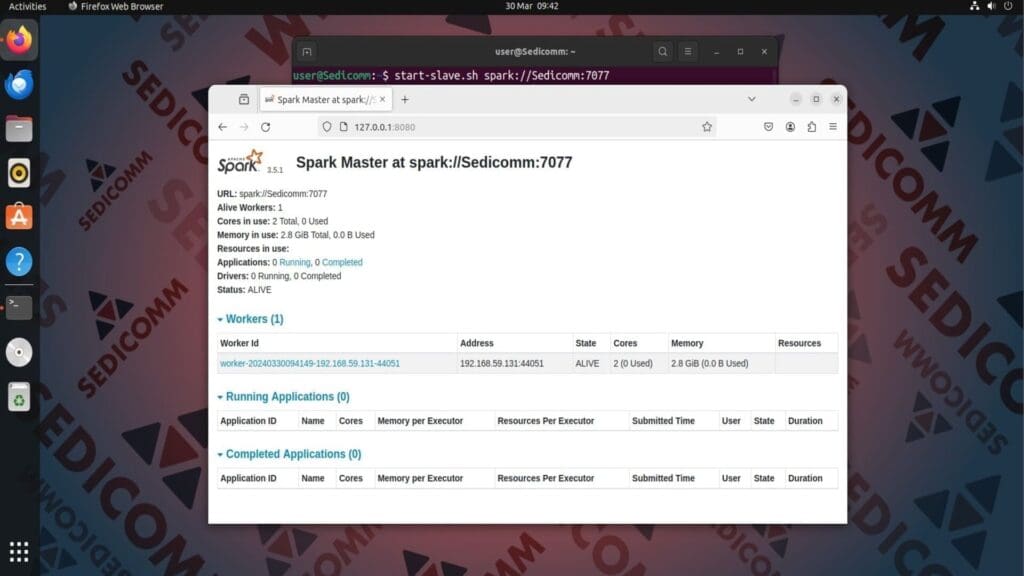Follow the Completed applications link
Screen dimensions: 1024x576
(342, 262)
